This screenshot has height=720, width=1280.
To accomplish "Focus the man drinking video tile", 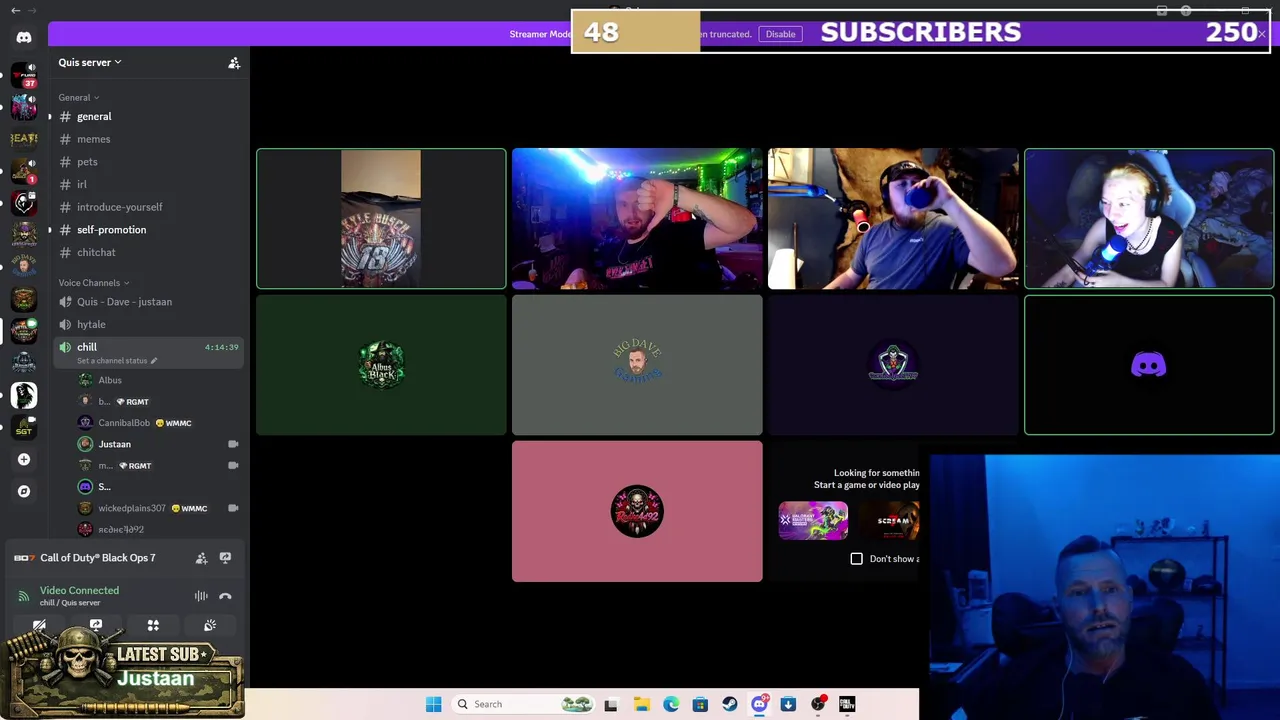I will (x=893, y=219).
